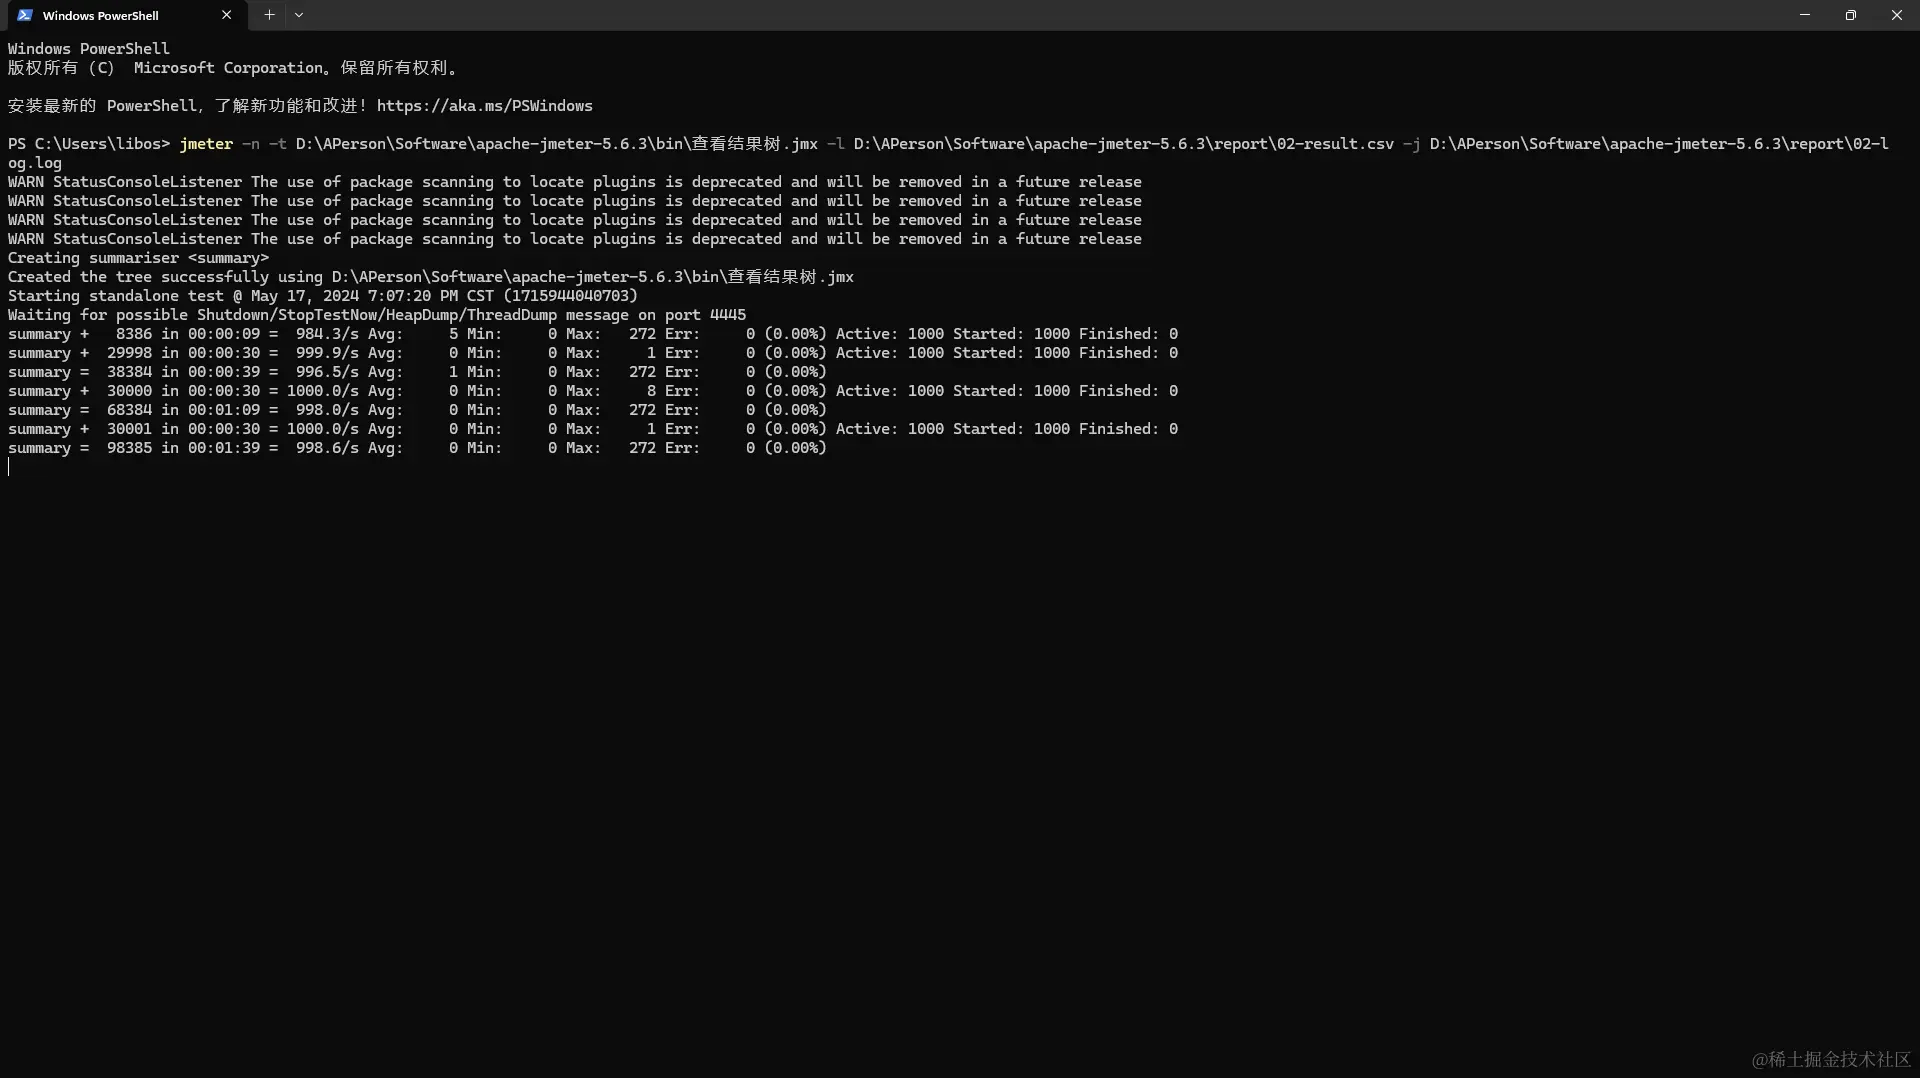Image resolution: width=1920 pixels, height=1078 pixels.
Task: Click the 'Created the tree successfully' line
Action: [x=431, y=277]
